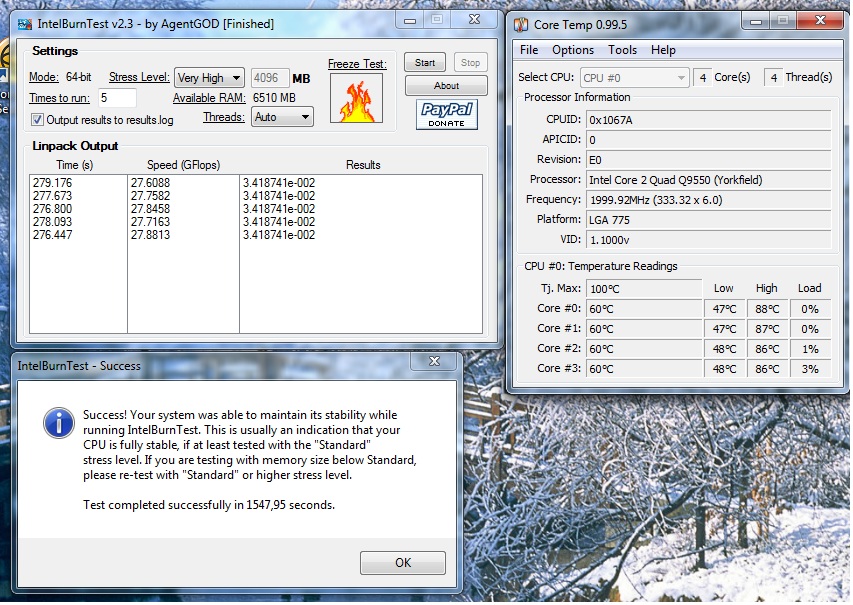Click the Tj. Max value 100°C

tap(644, 289)
